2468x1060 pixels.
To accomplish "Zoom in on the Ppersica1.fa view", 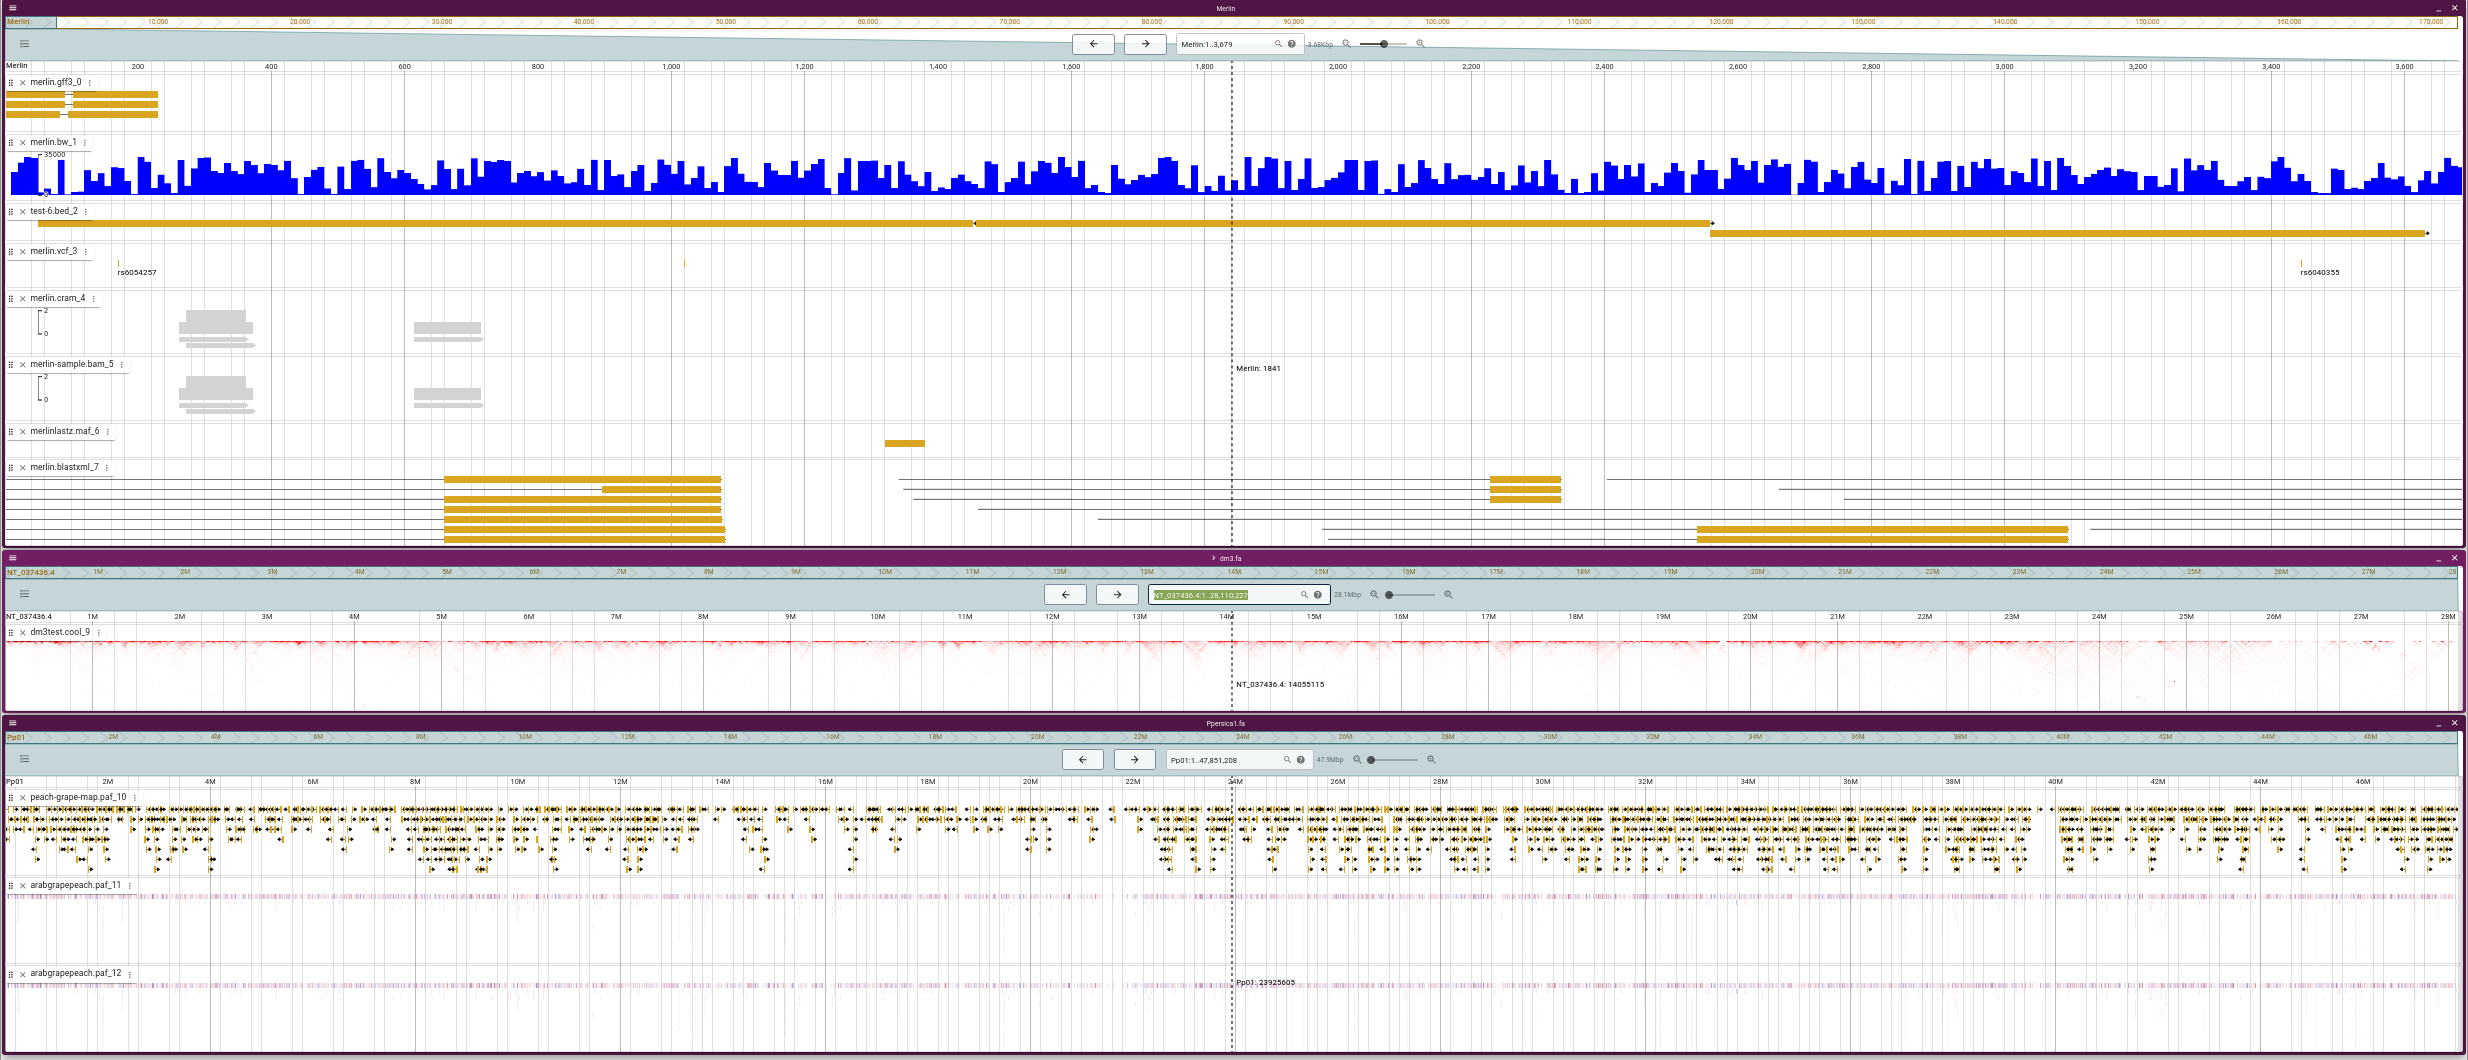I will (x=1431, y=760).
